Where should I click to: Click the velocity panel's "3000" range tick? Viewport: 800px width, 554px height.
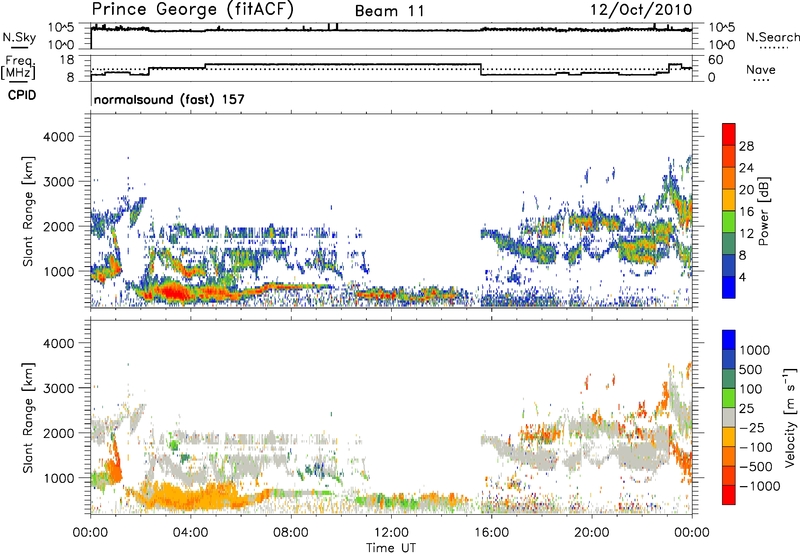(58, 388)
